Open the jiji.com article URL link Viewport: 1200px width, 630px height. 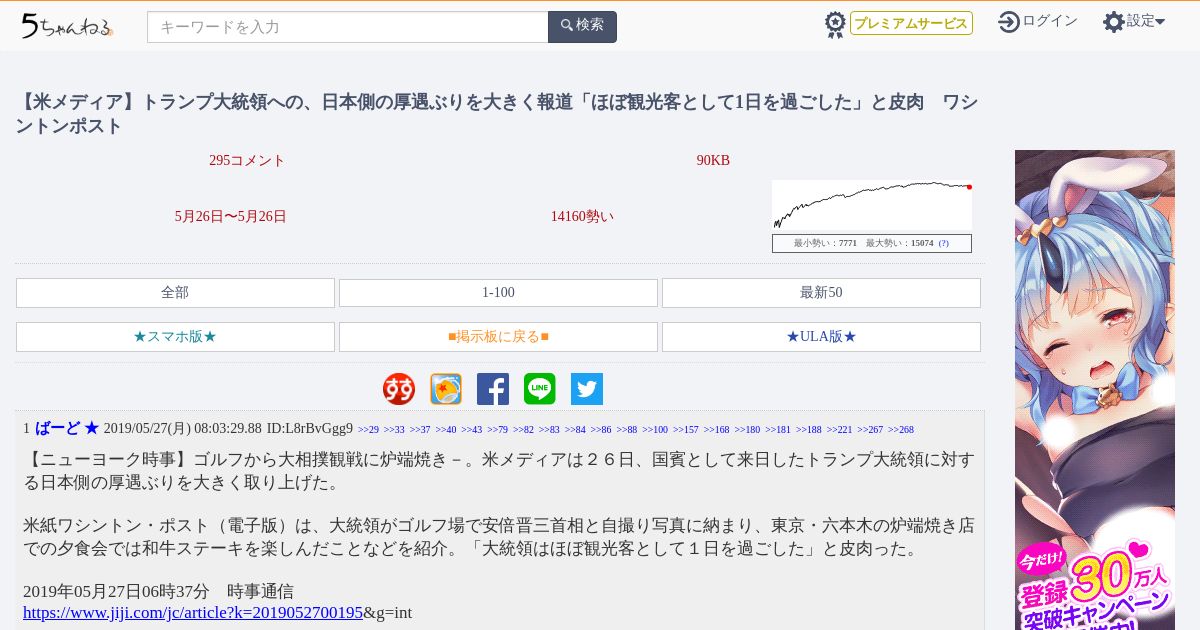193,613
